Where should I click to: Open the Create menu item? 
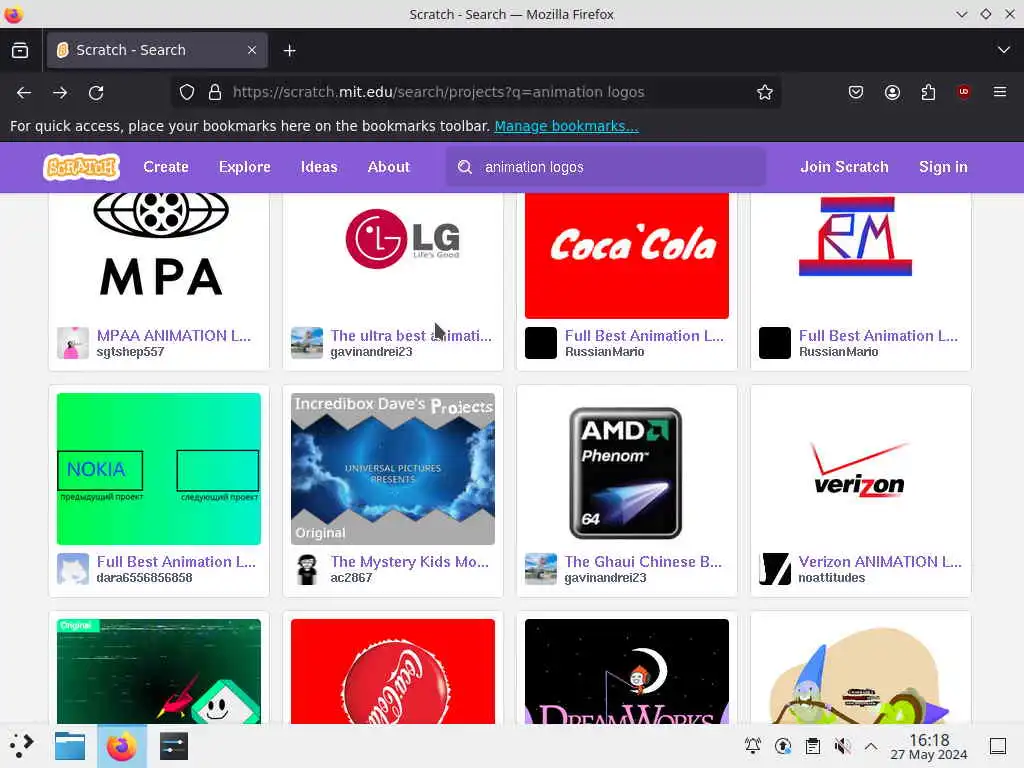166,167
